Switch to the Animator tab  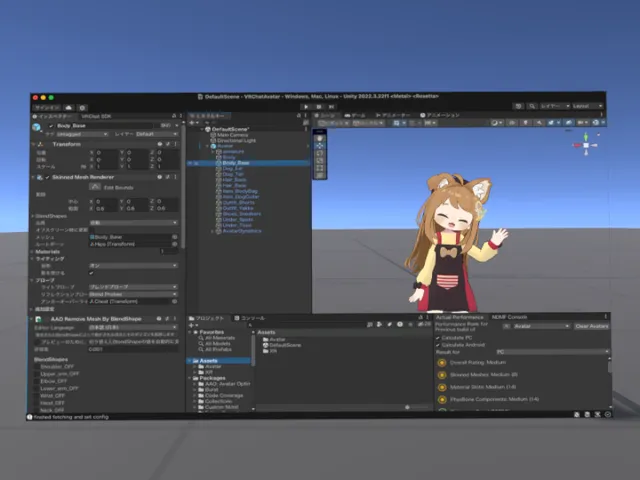(x=393, y=116)
